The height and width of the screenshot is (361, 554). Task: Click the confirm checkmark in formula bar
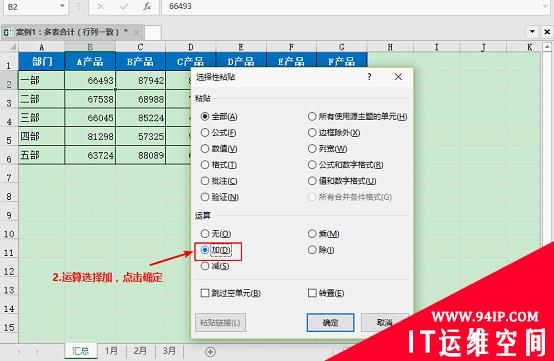coord(124,6)
